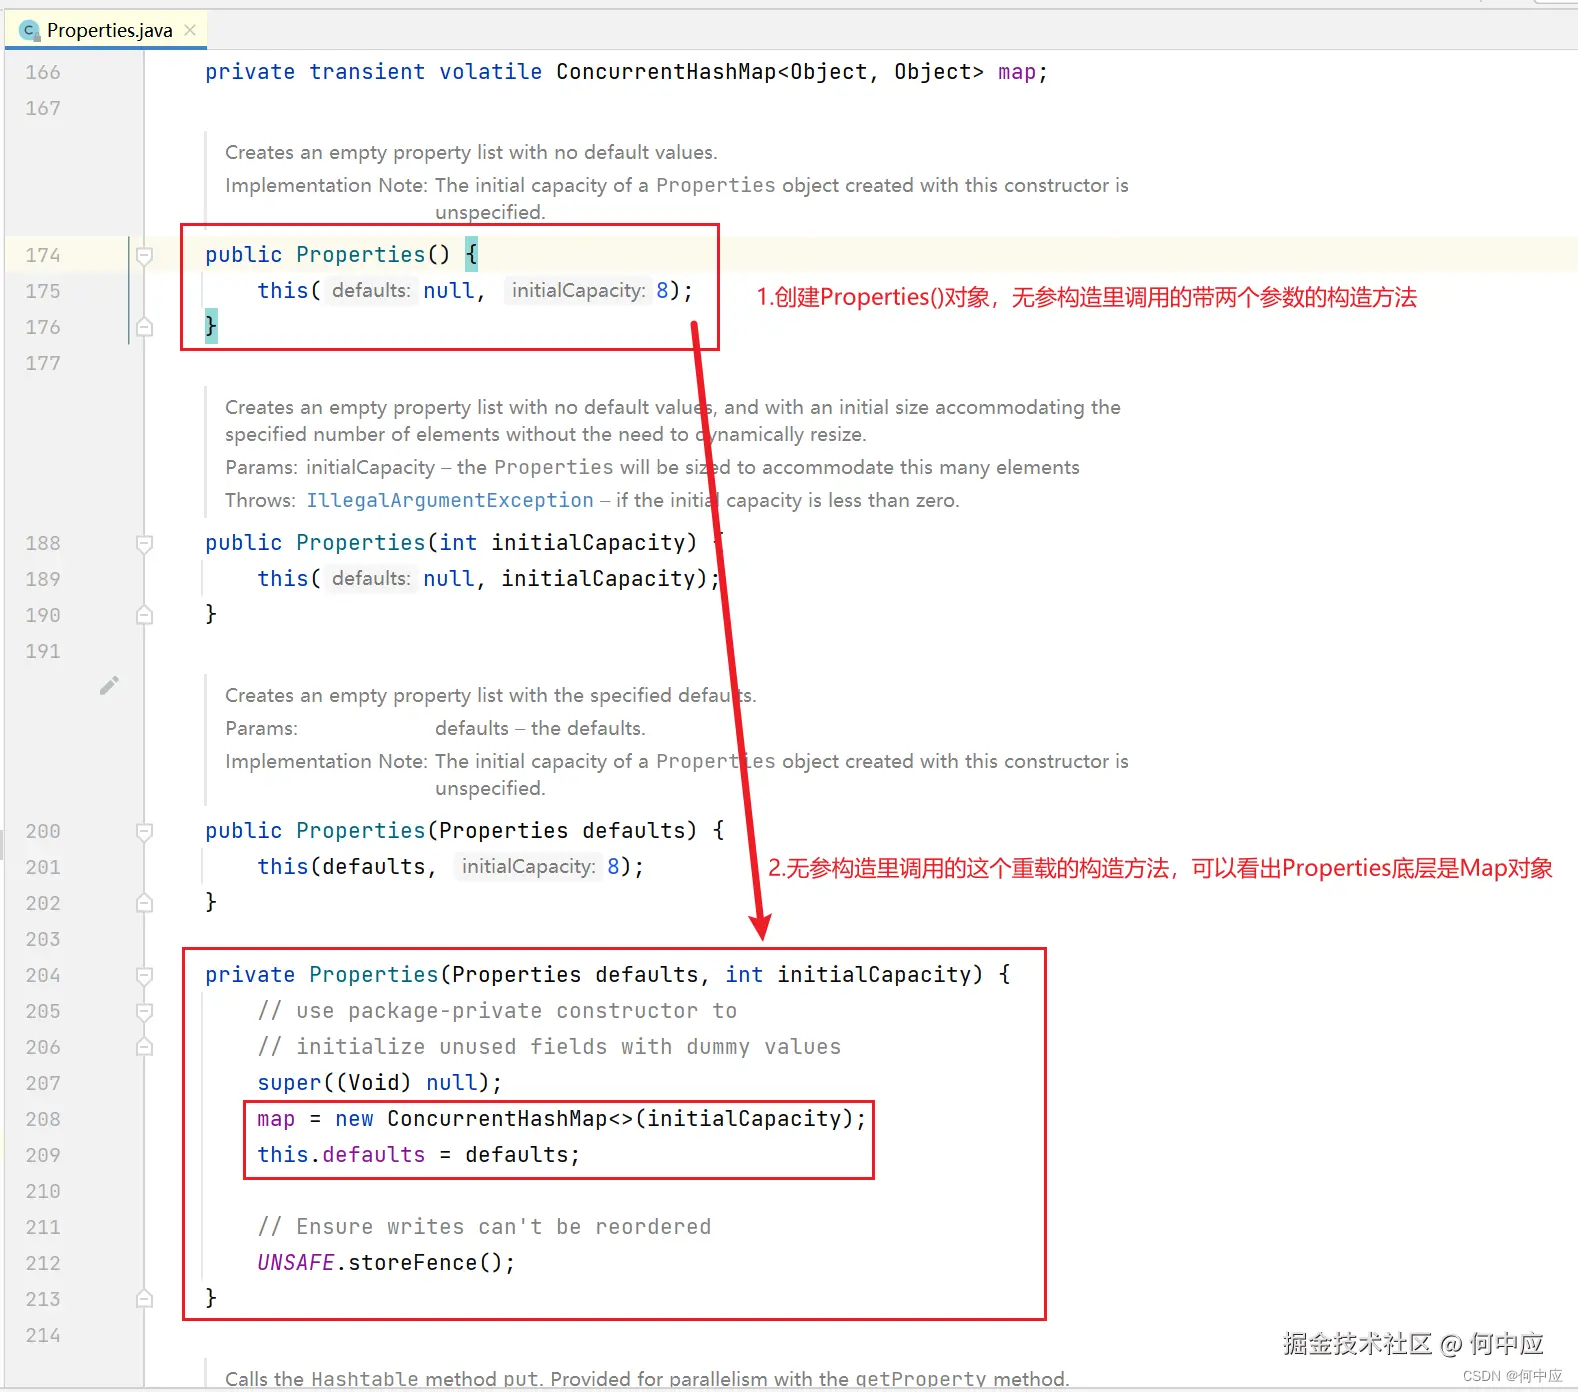
Task: Click line number 208 in gutter
Action: (x=43, y=1119)
